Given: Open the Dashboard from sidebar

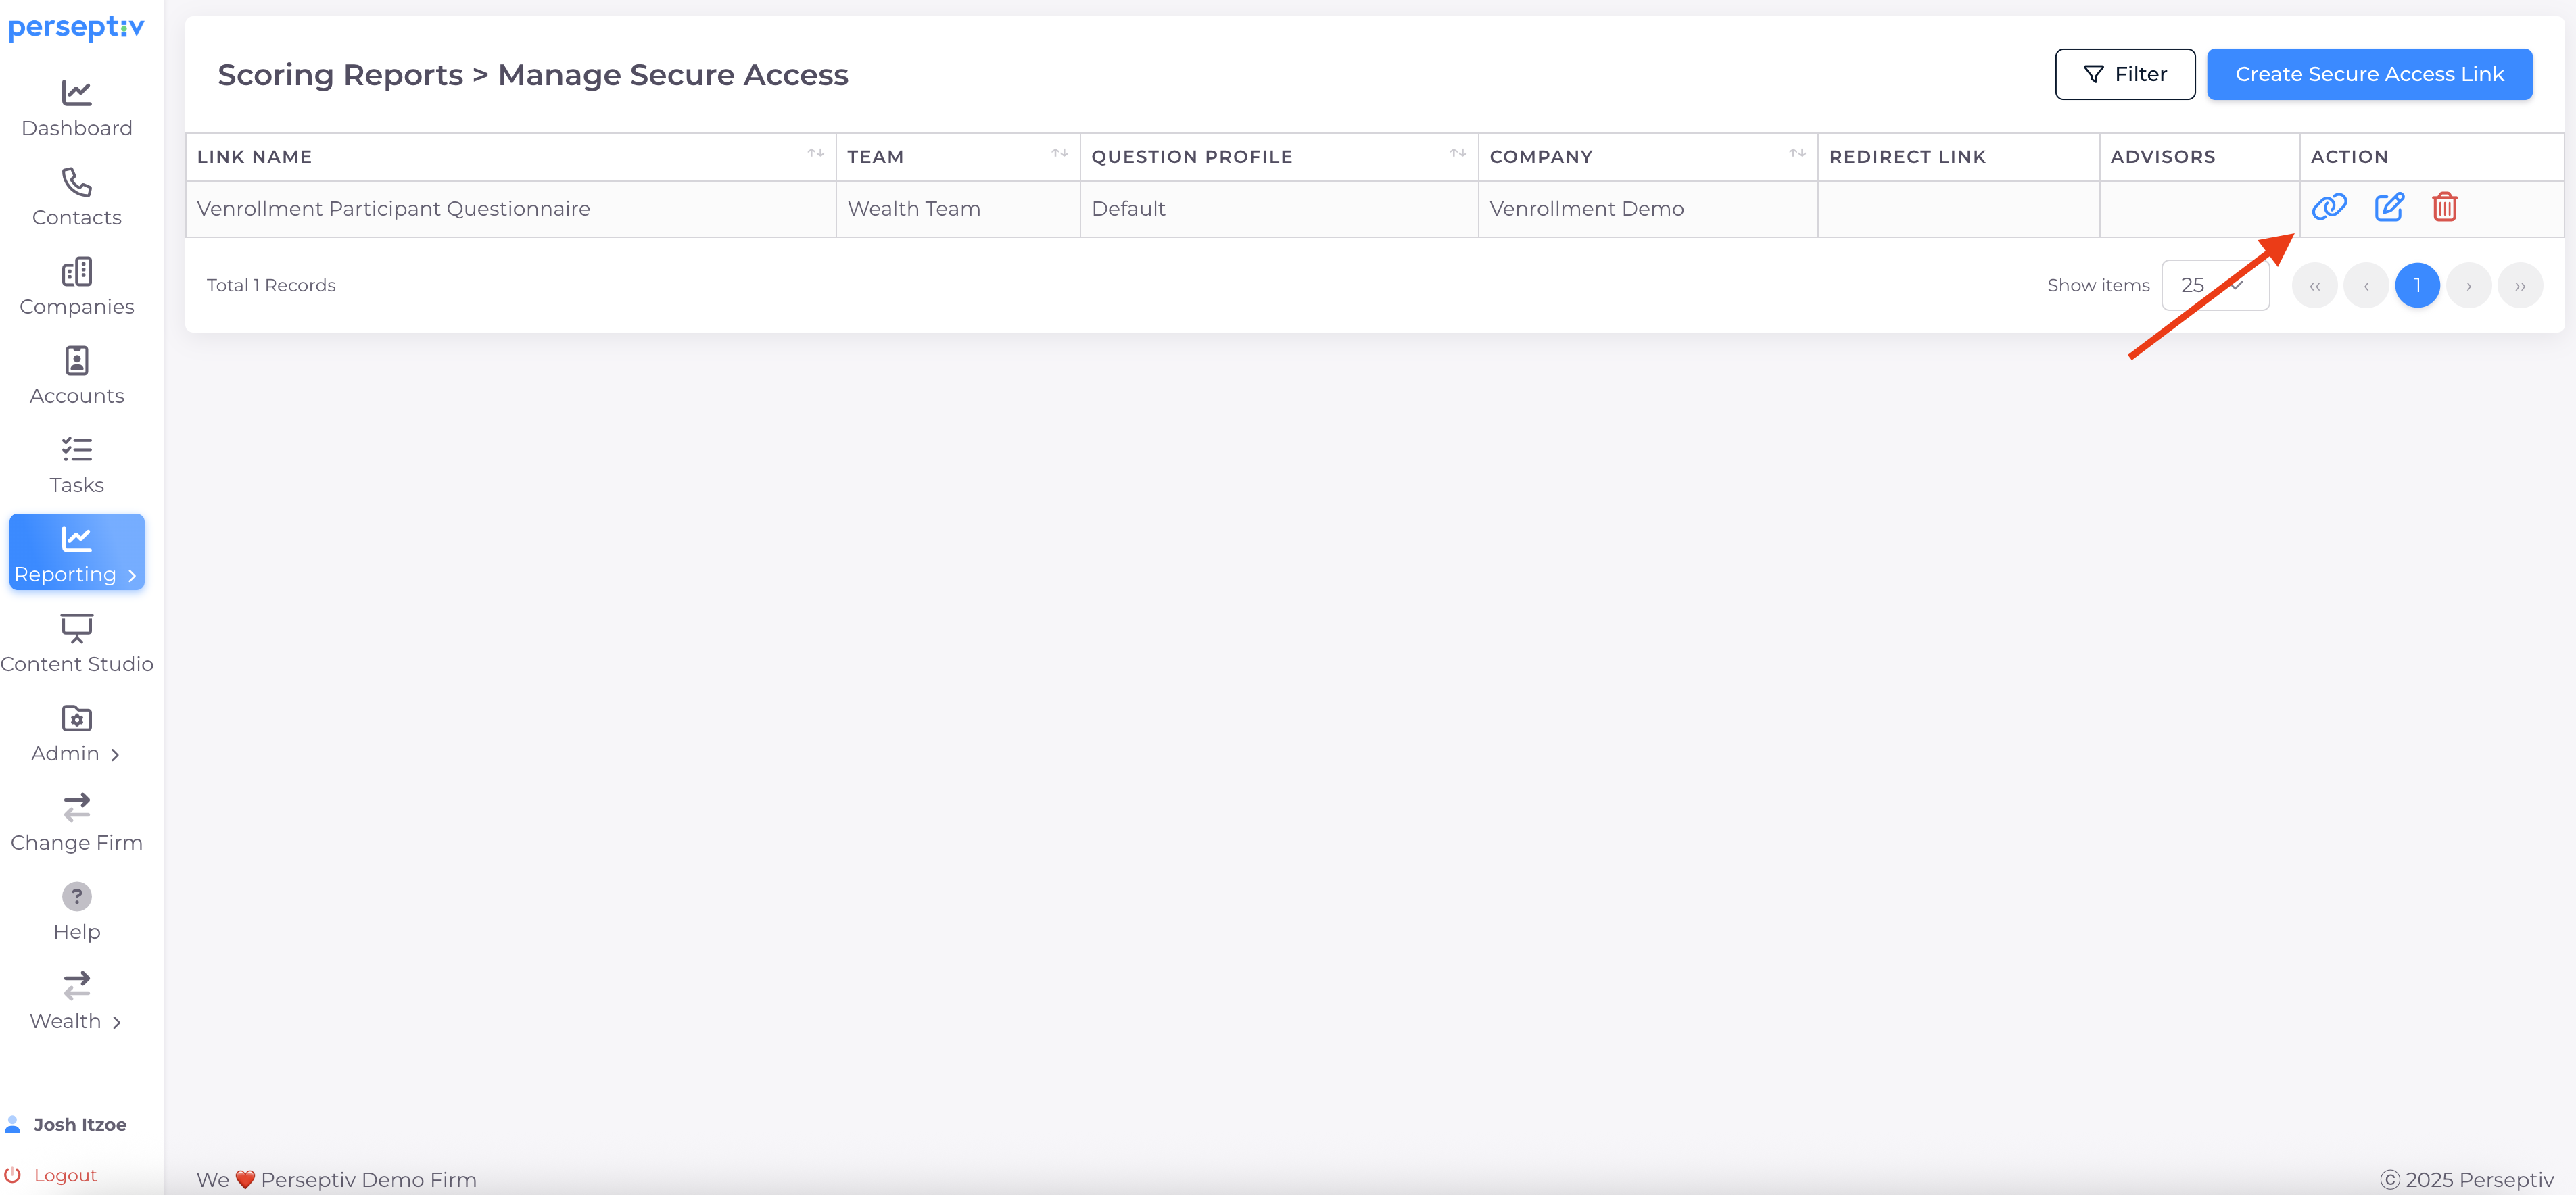Looking at the screenshot, I should 77,109.
